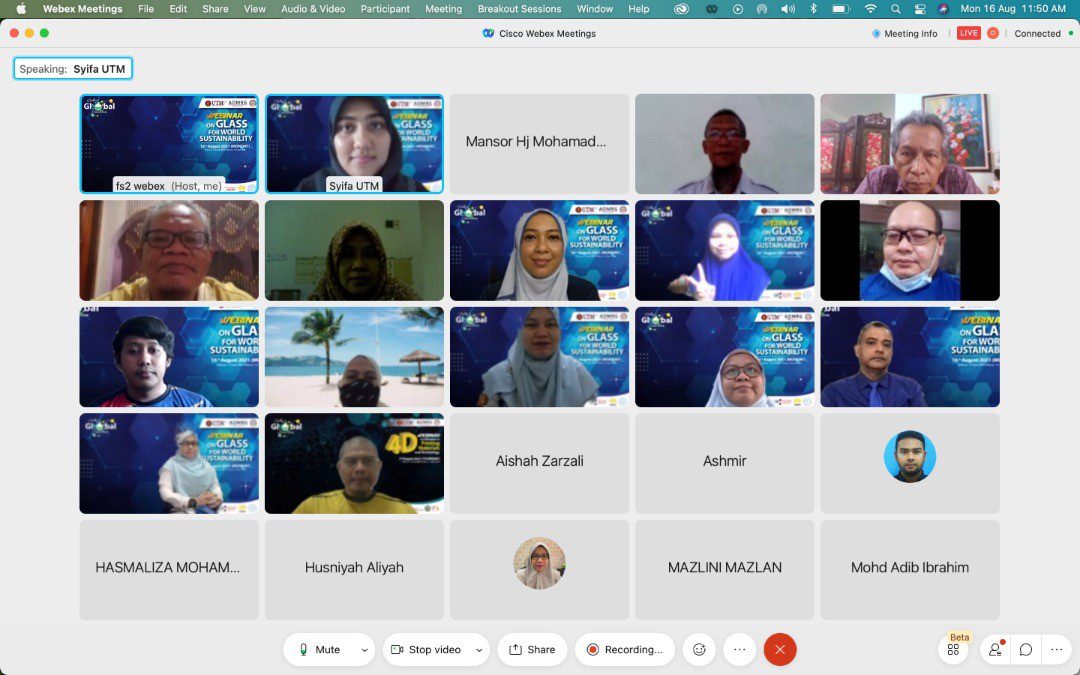Leave the meeting via the red X

point(779,649)
